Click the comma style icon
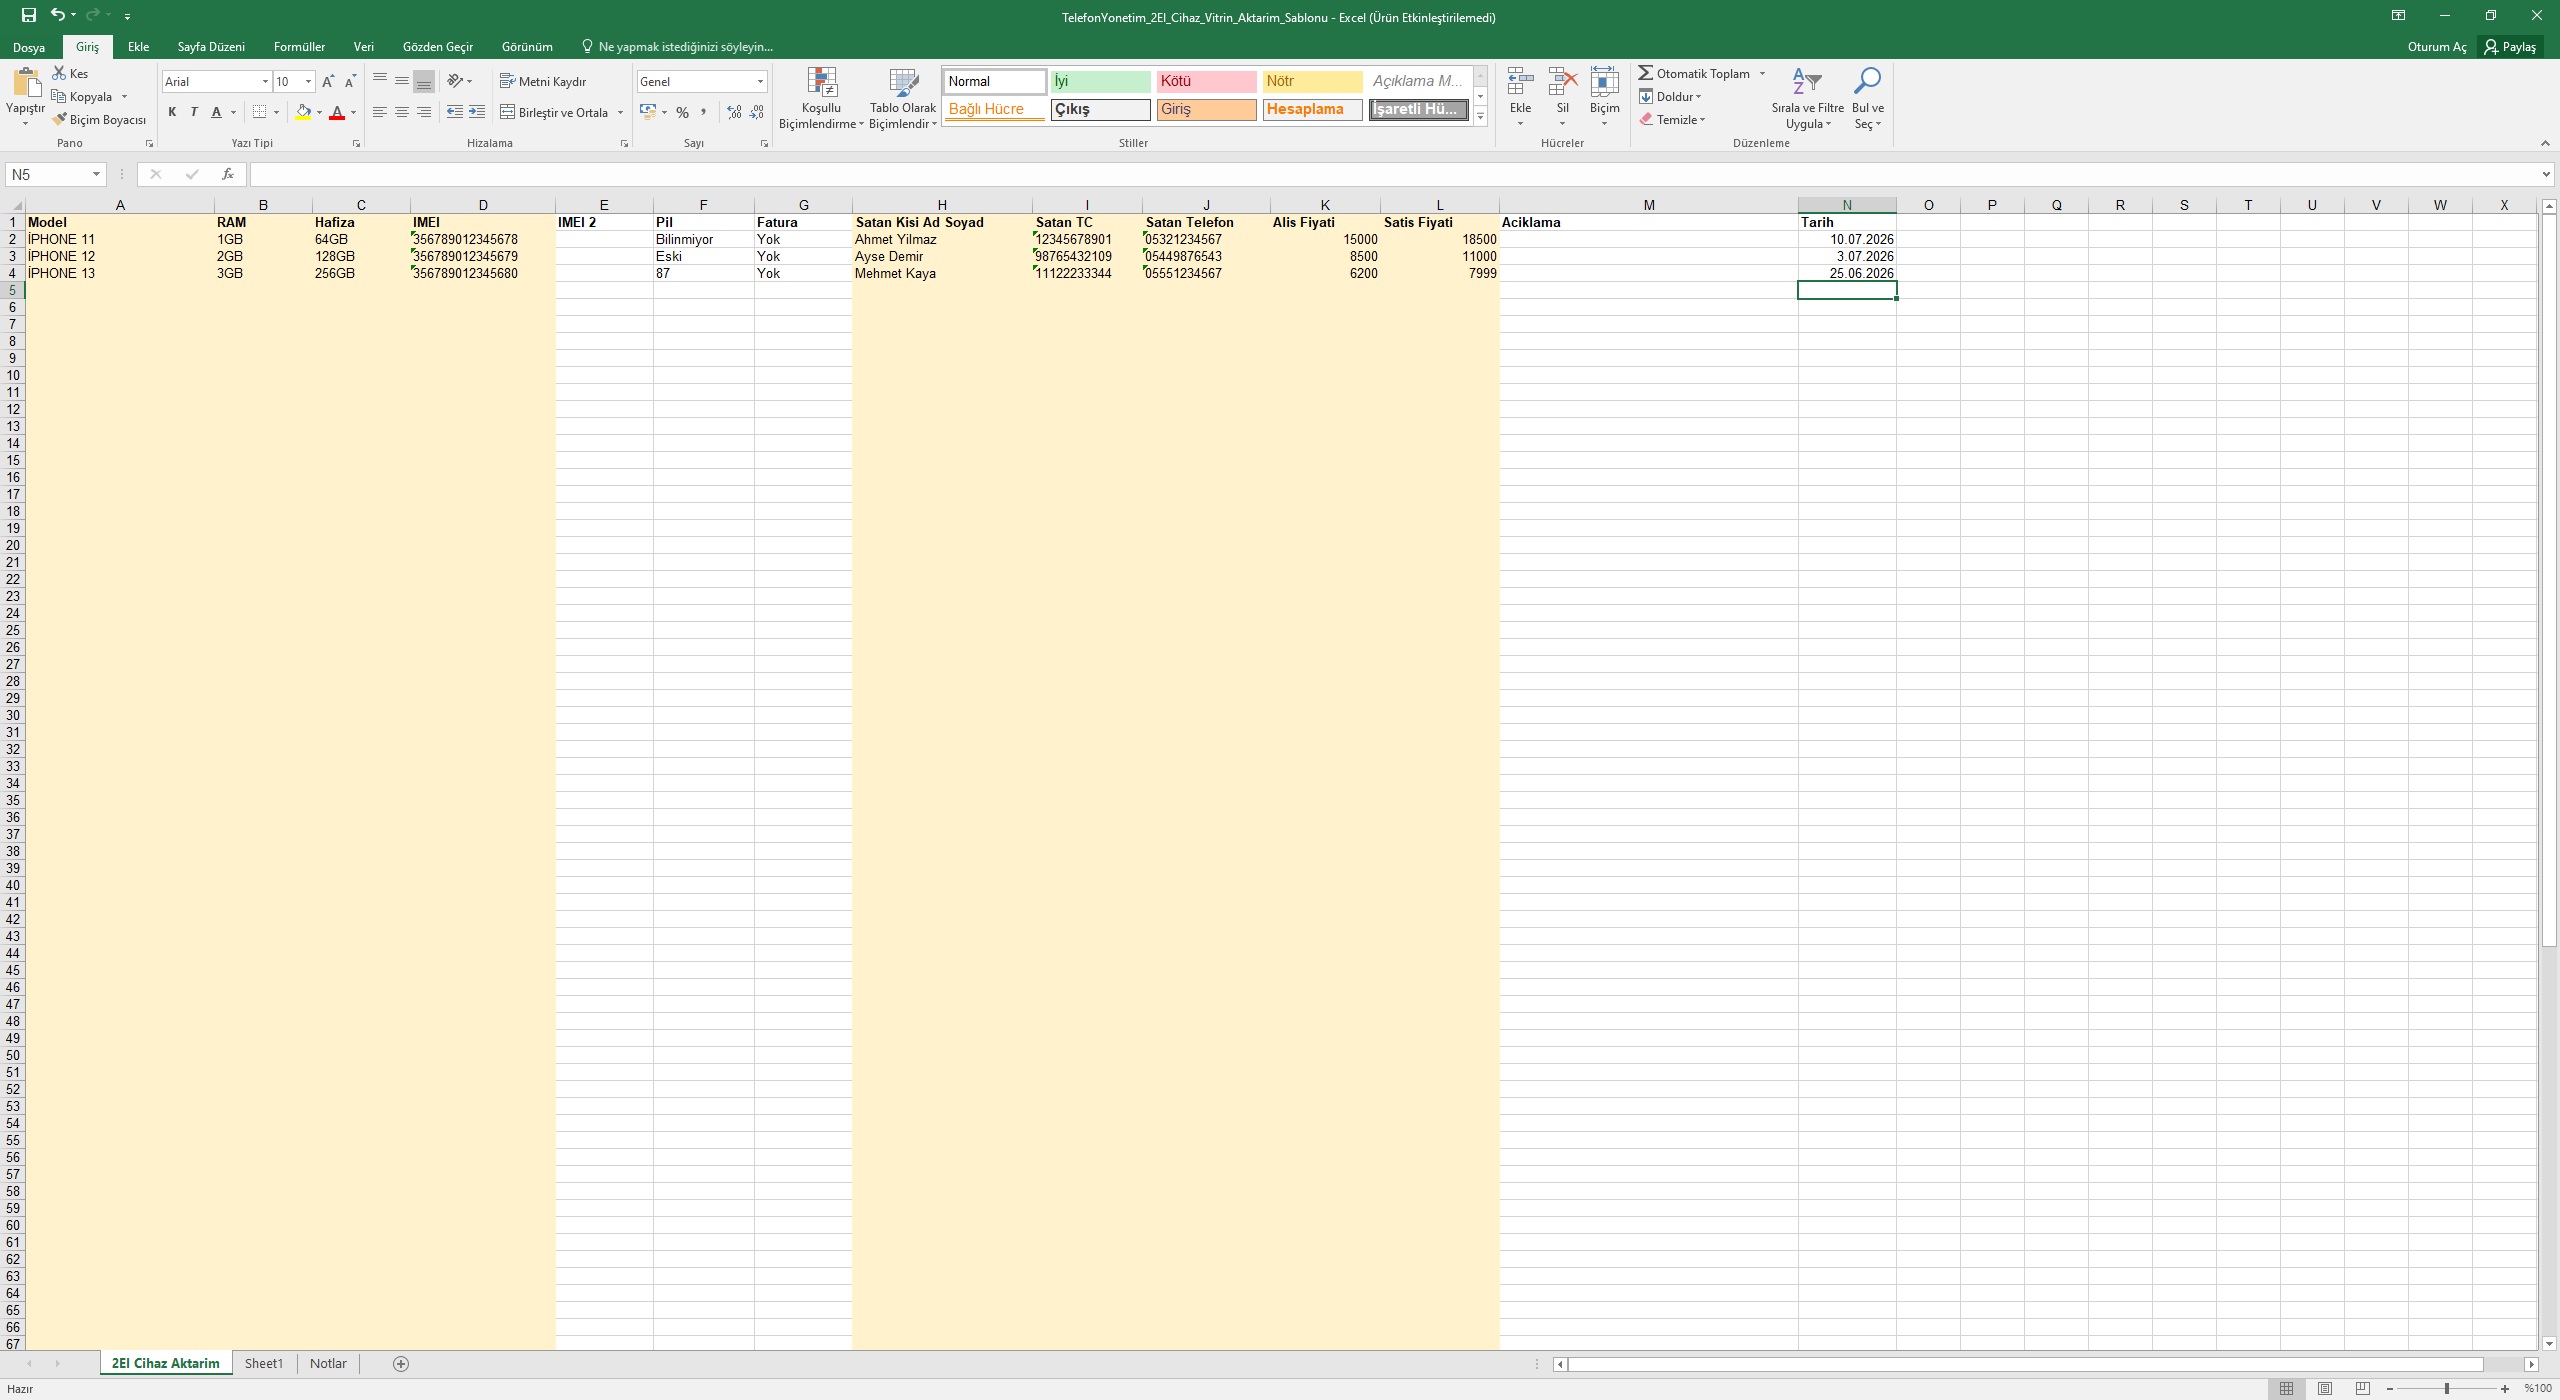Viewport: 2560px width, 1400px height. pos(703,112)
